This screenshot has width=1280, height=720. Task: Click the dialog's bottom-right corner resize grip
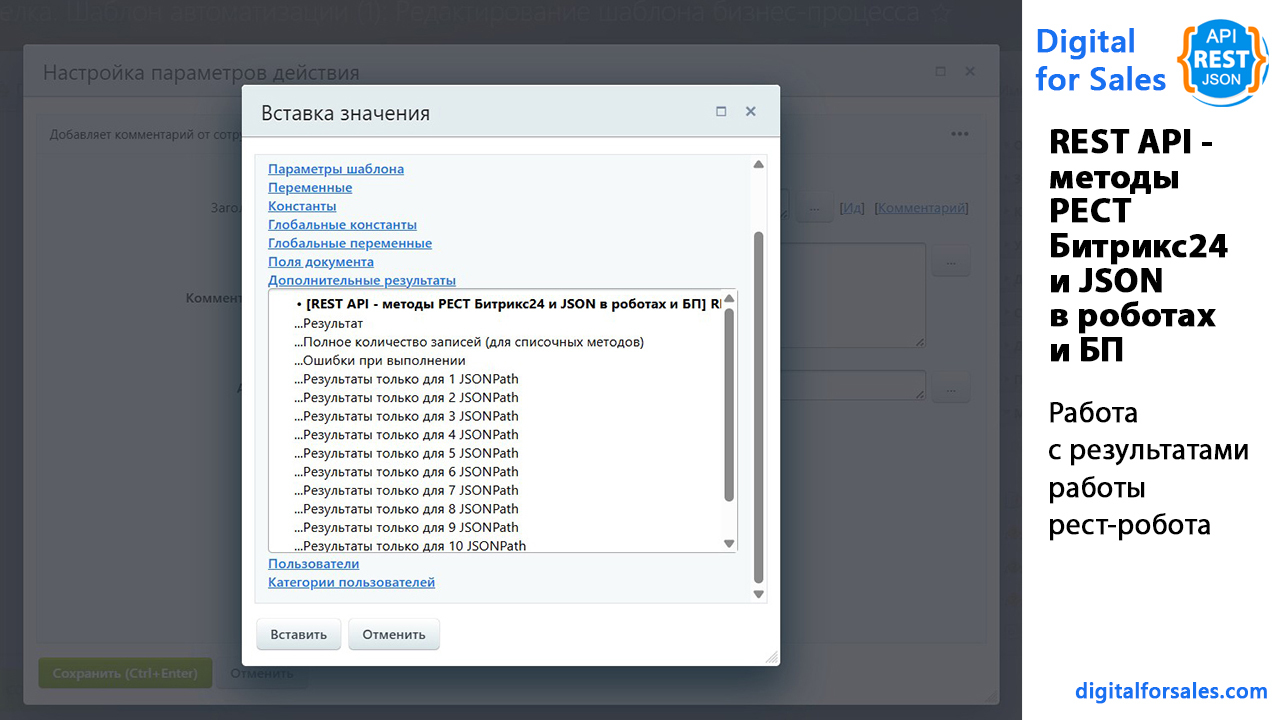[x=771, y=657]
